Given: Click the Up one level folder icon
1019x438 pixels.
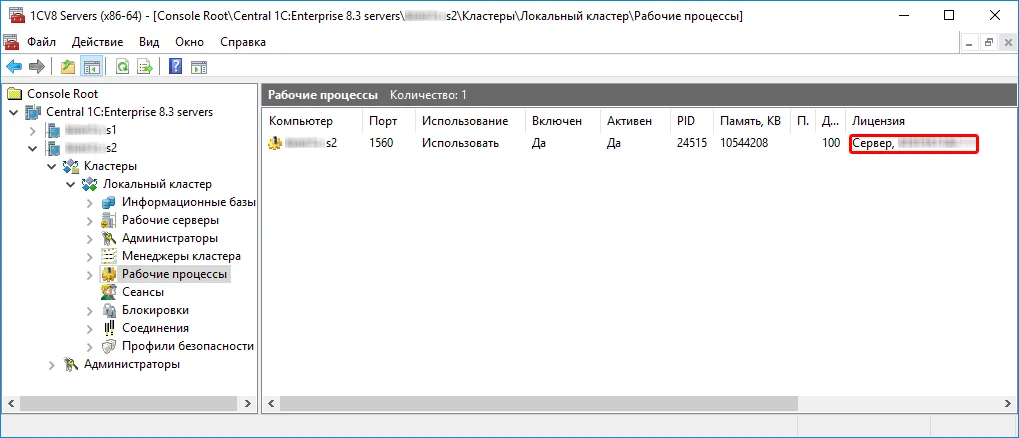Looking at the screenshot, I should (68, 66).
